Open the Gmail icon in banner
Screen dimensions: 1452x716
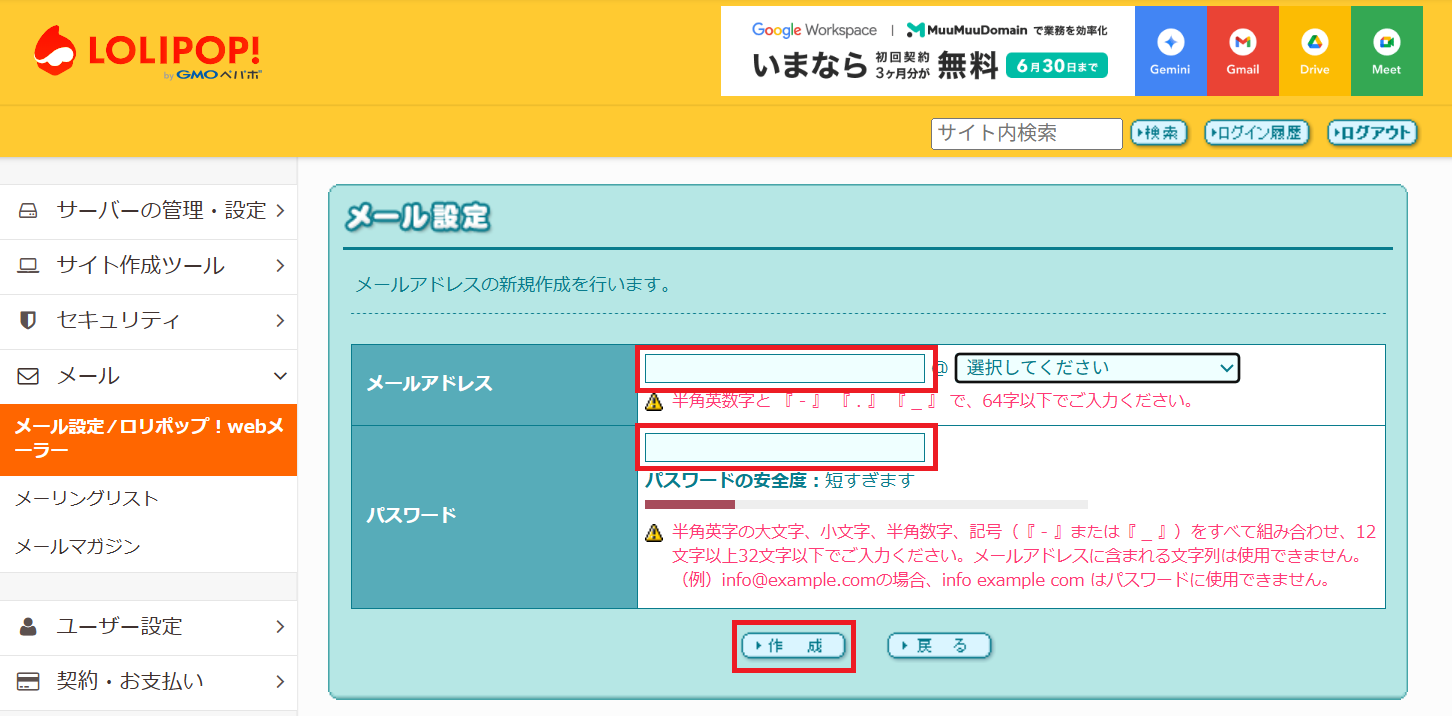tap(1243, 51)
